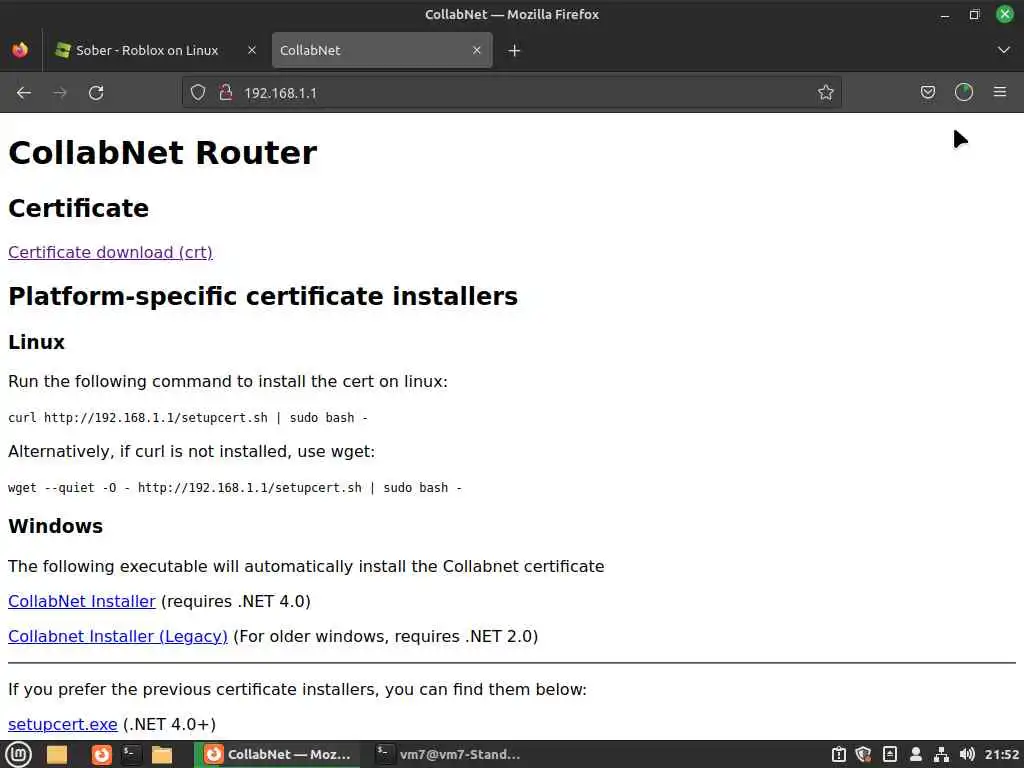This screenshot has width=1024, height=768.
Task: Launch the terminal from taskbar launcher
Action: point(131,755)
